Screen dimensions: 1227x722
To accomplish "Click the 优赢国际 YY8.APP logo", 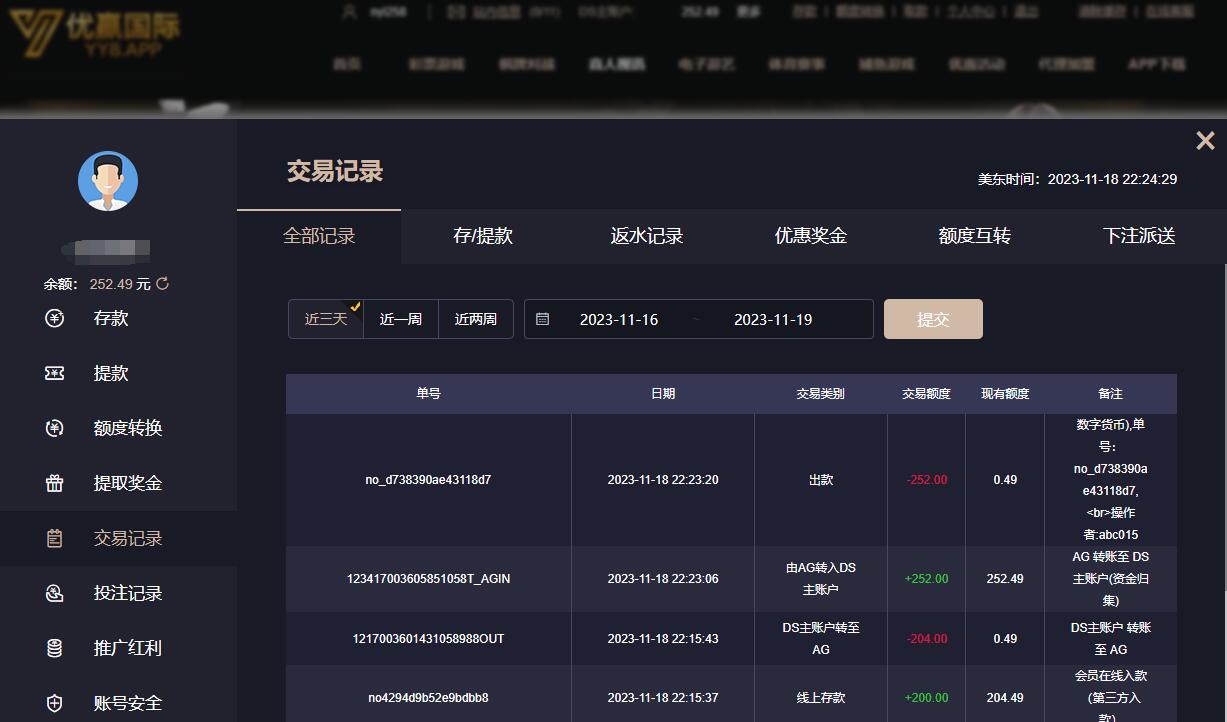I will tap(94, 32).
